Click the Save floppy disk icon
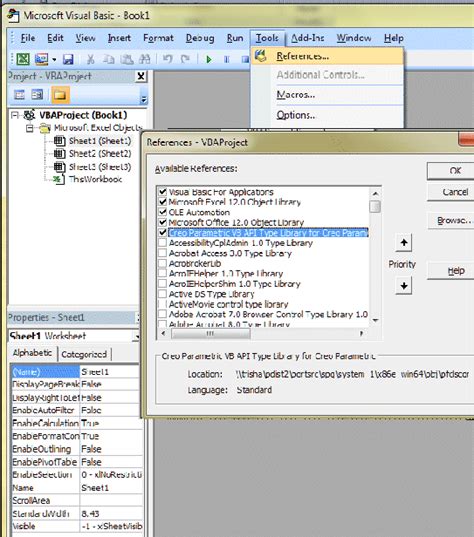The height and width of the screenshot is (537, 474). [68, 59]
